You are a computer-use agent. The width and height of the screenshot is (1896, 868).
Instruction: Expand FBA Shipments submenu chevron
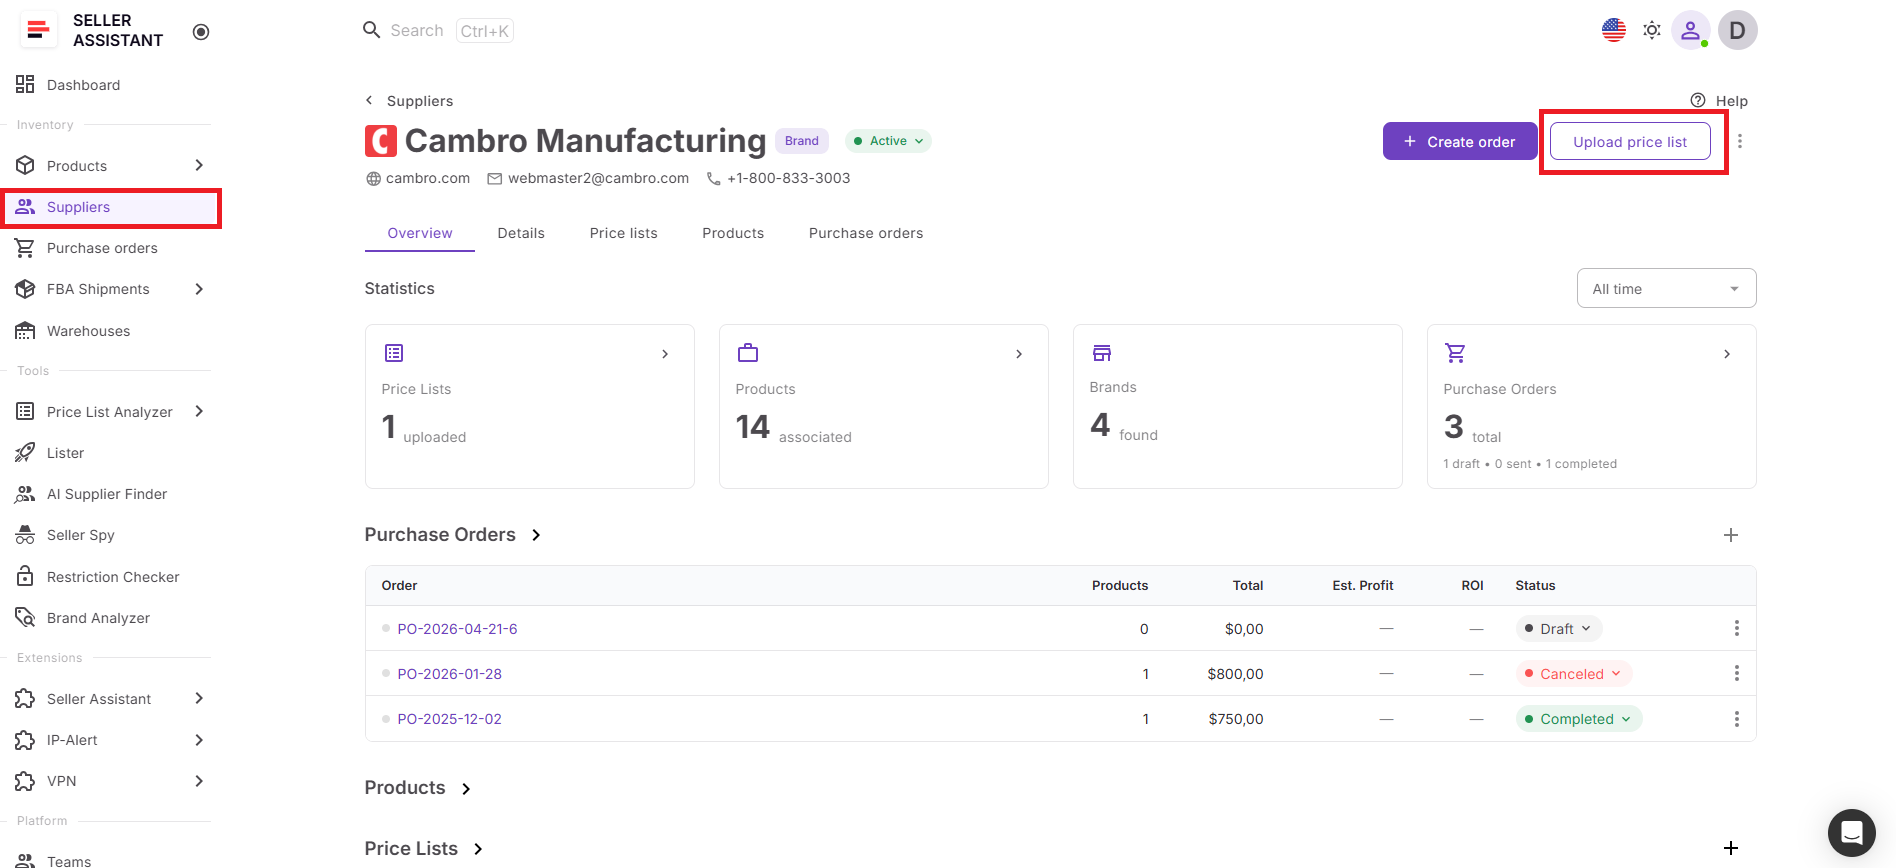click(x=199, y=289)
